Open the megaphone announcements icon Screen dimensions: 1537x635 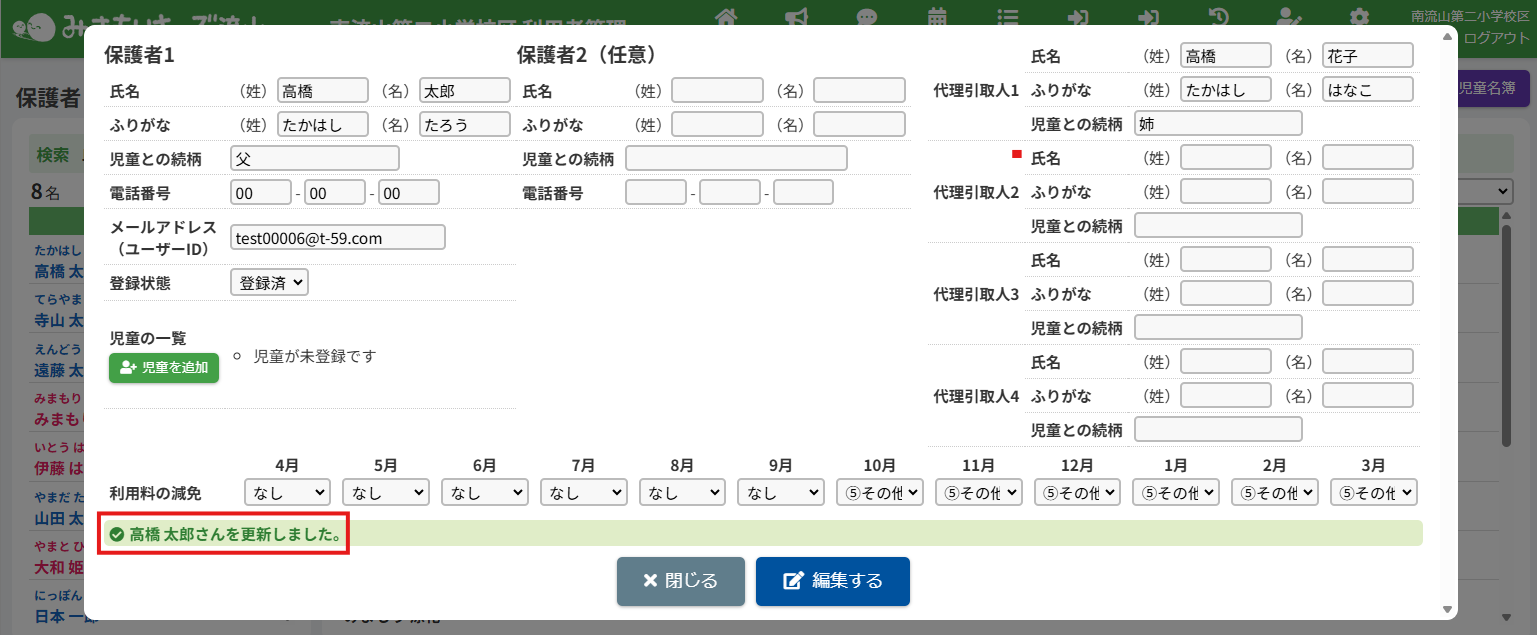click(x=797, y=17)
